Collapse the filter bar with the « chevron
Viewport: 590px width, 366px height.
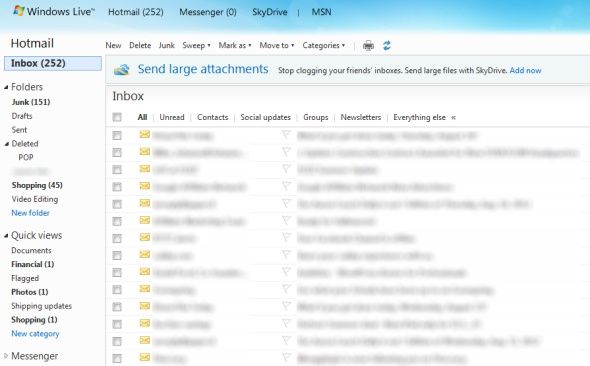[x=453, y=117]
